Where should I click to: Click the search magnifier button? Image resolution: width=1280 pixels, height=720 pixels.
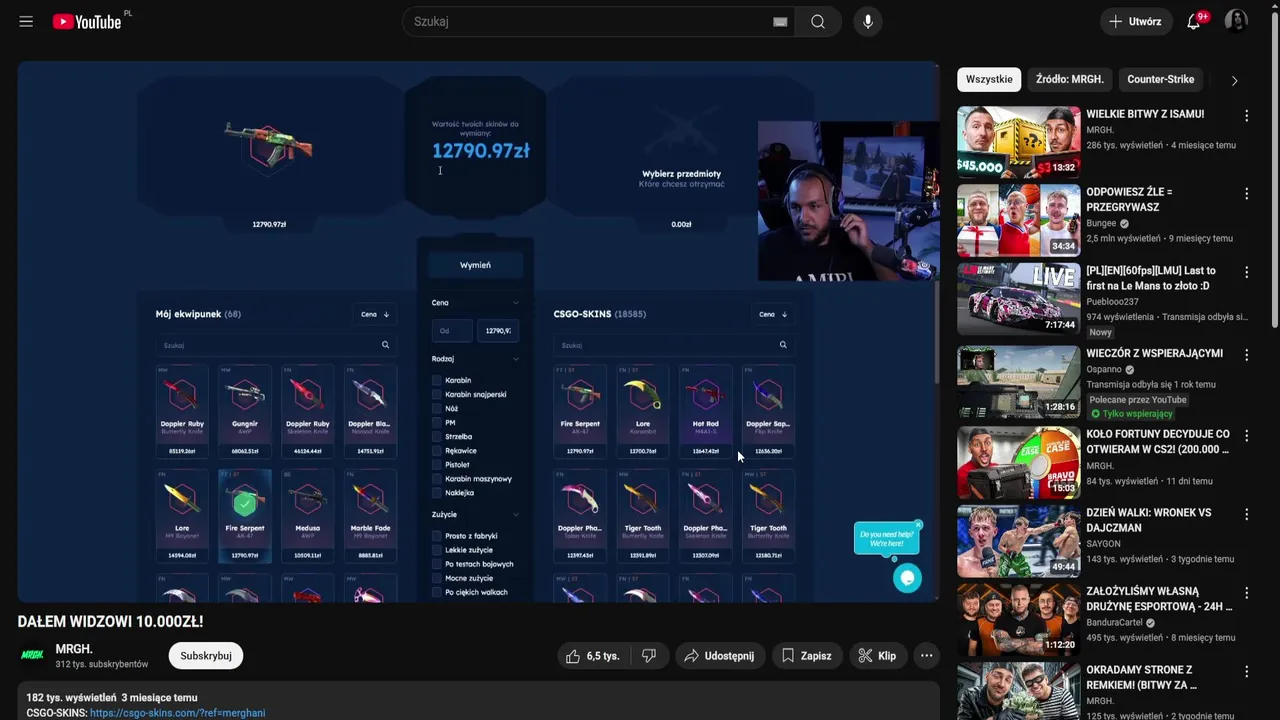[818, 21]
